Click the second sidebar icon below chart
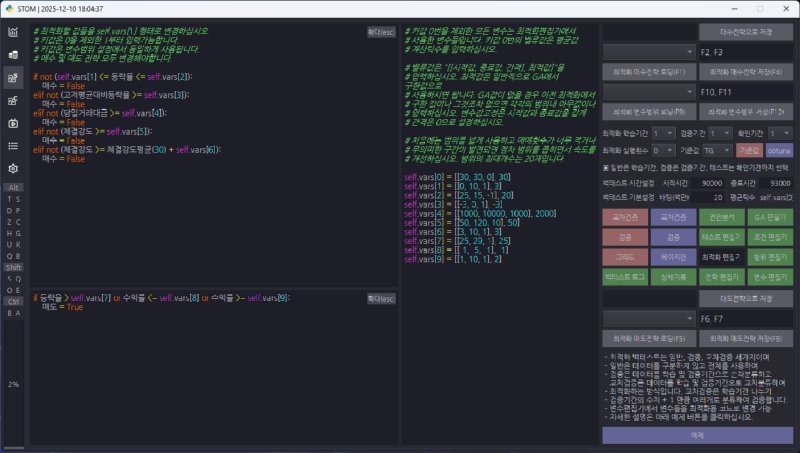The image size is (800, 453). click(x=14, y=54)
